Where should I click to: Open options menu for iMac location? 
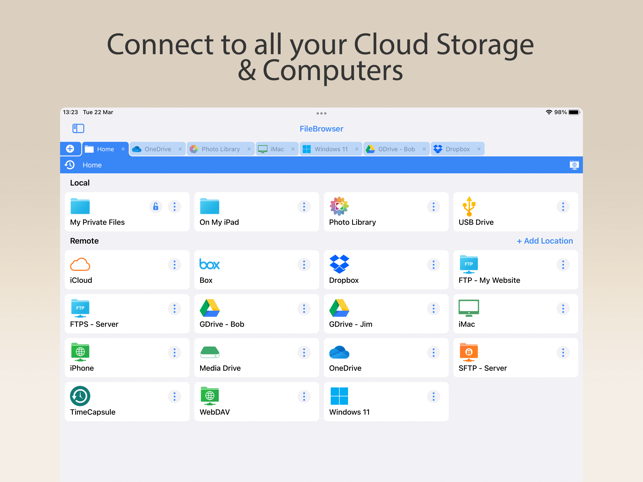(563, 308)
